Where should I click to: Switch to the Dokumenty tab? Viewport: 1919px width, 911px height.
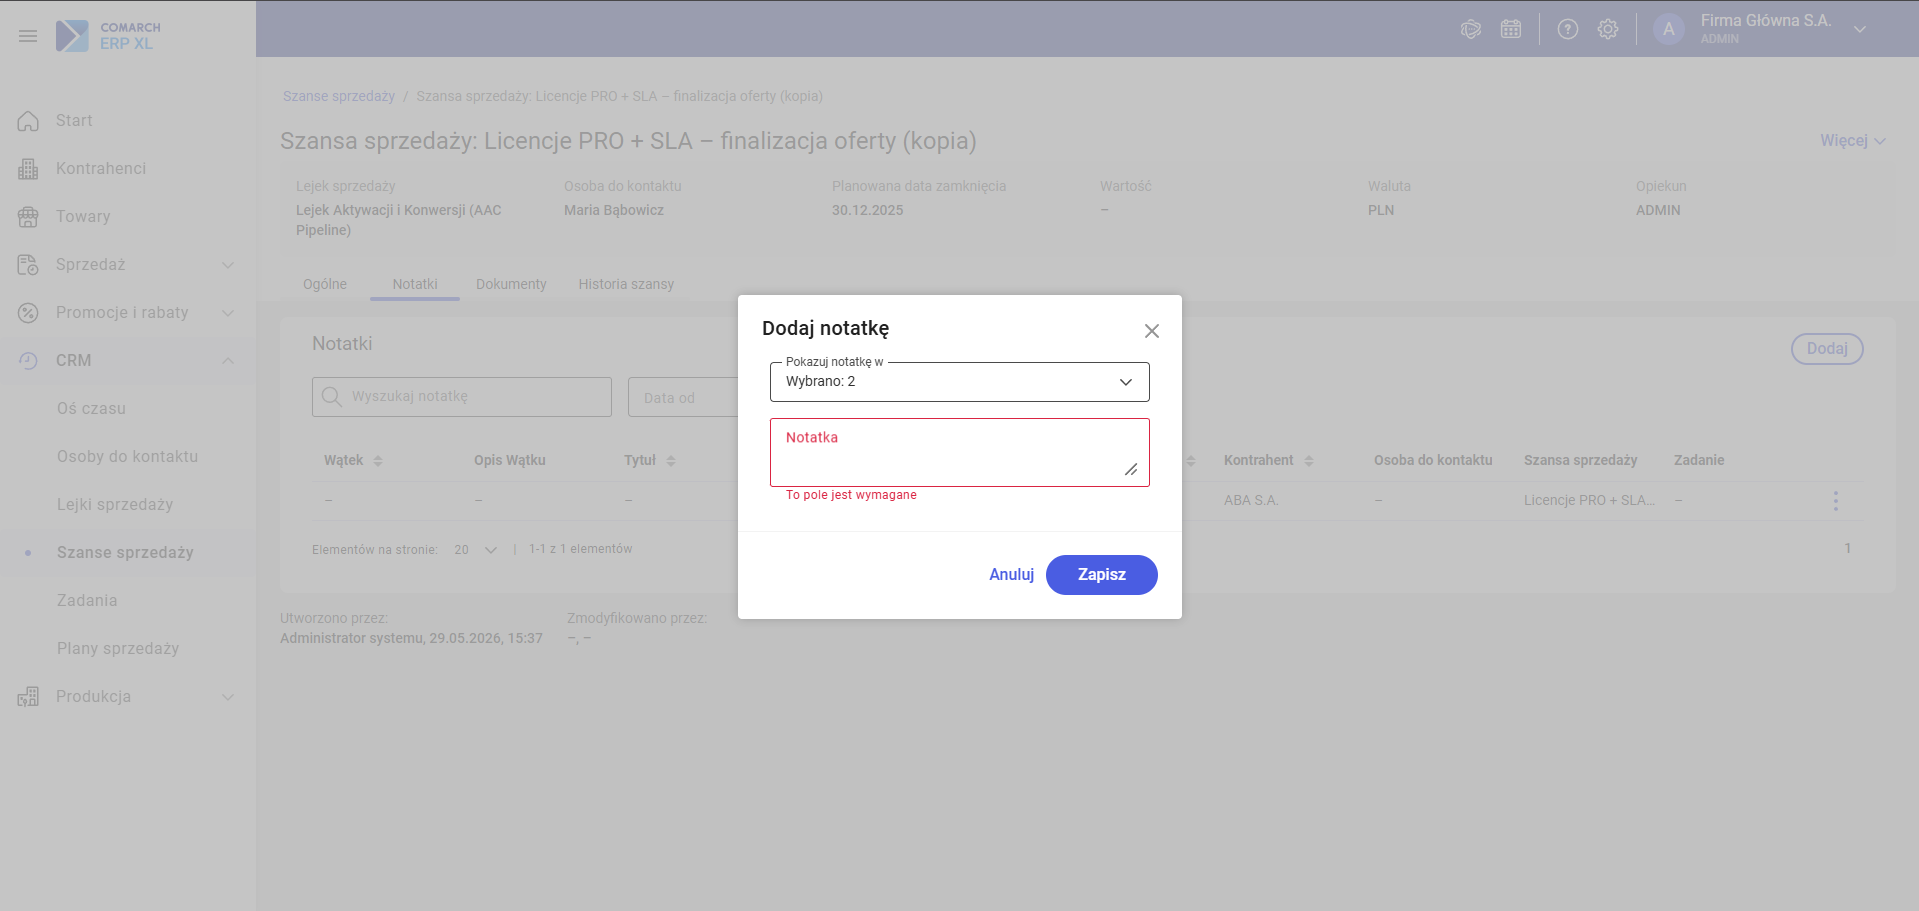pos(511,284)
